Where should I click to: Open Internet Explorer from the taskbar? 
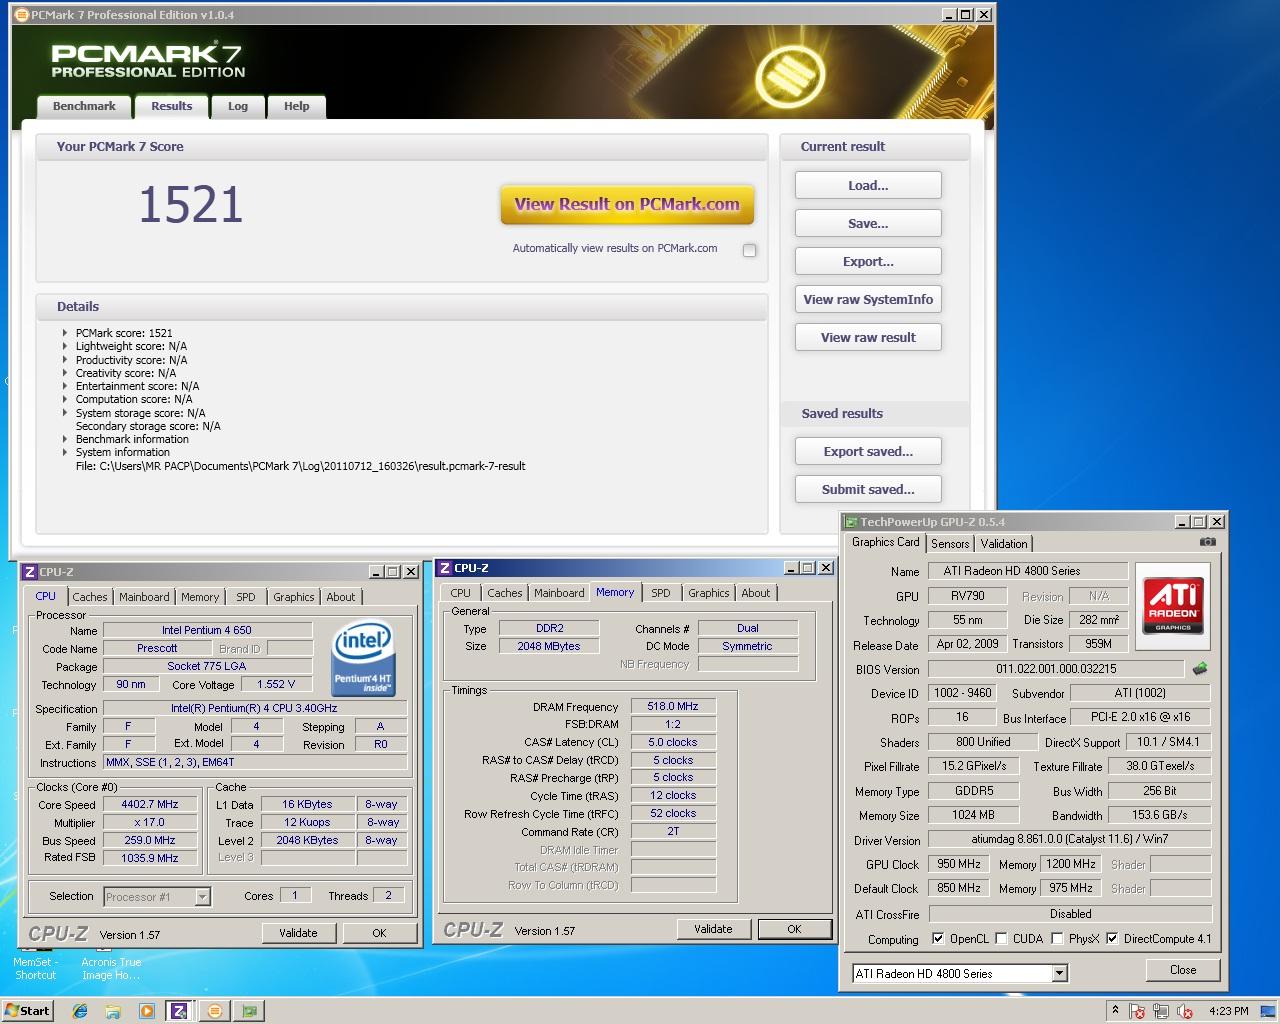point(80,1011)
